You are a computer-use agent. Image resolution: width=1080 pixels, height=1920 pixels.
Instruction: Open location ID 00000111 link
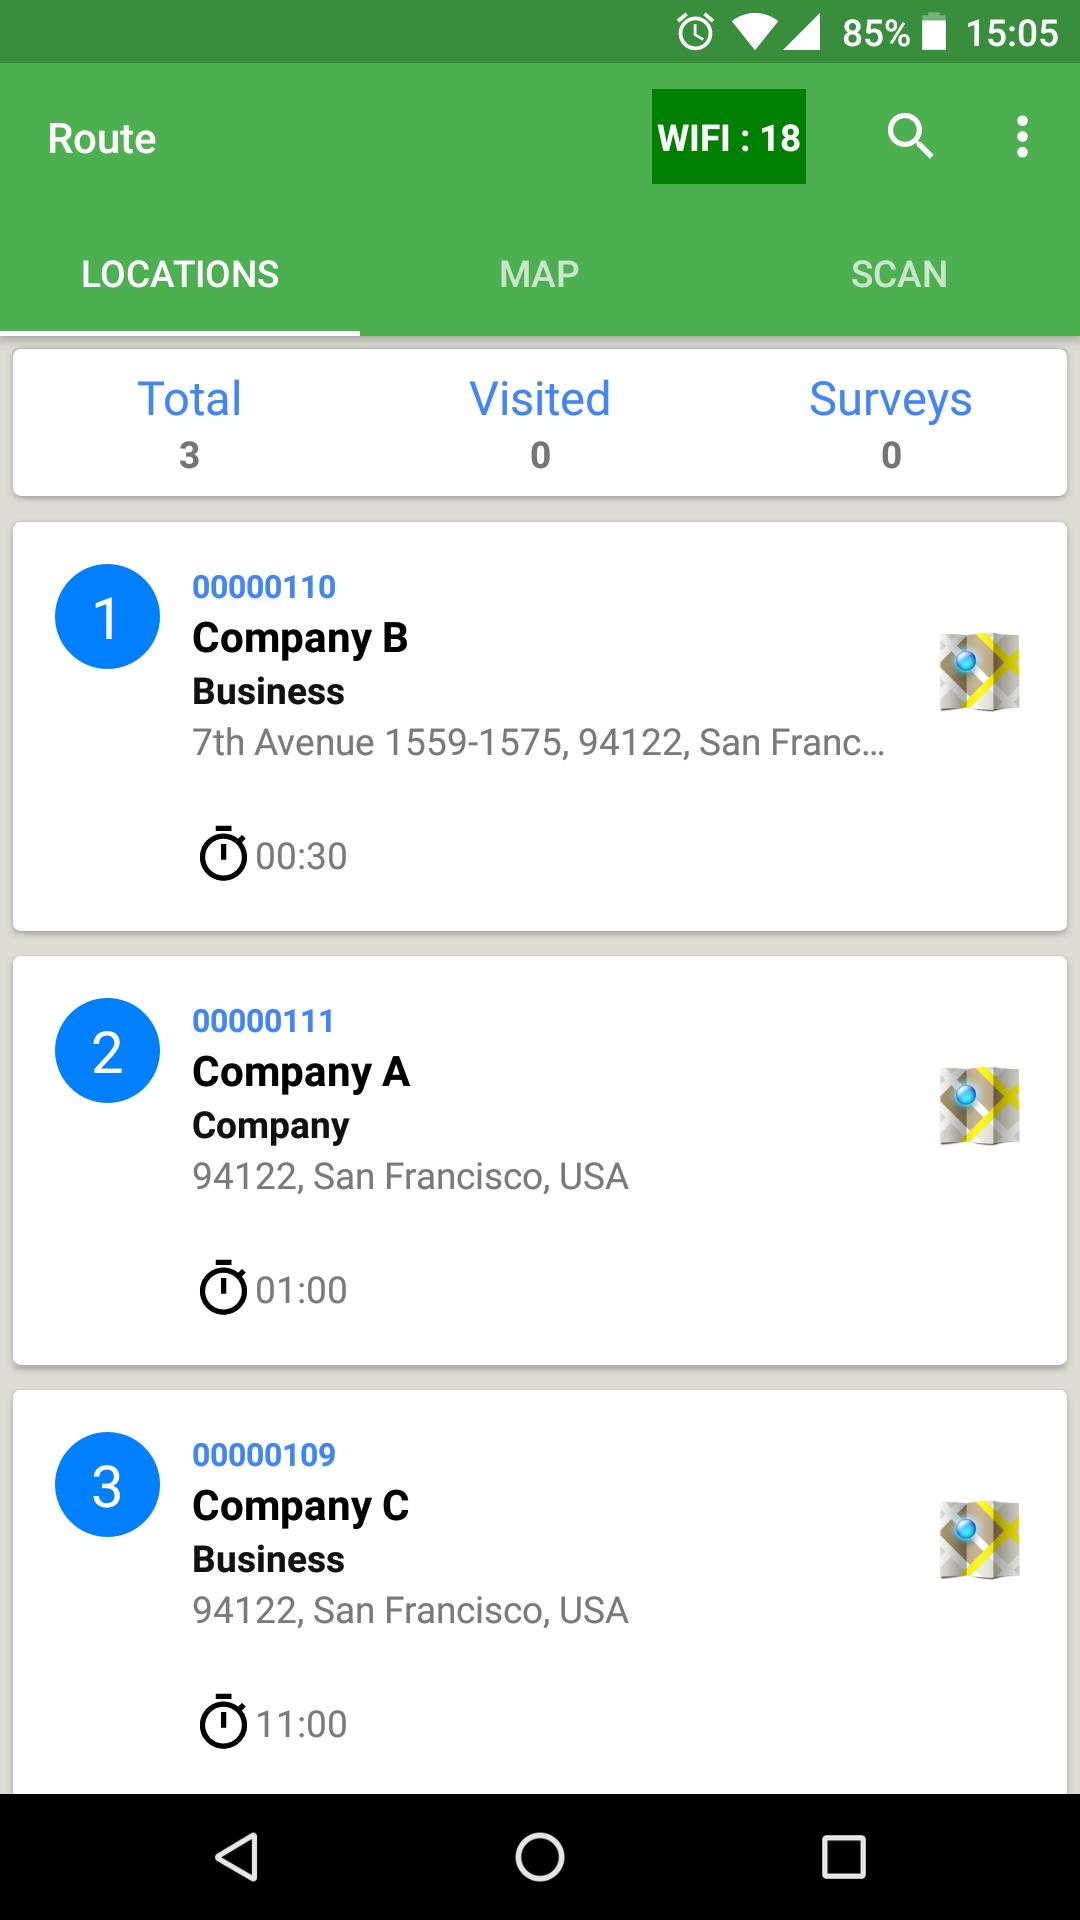click(x=264, y=1021)
